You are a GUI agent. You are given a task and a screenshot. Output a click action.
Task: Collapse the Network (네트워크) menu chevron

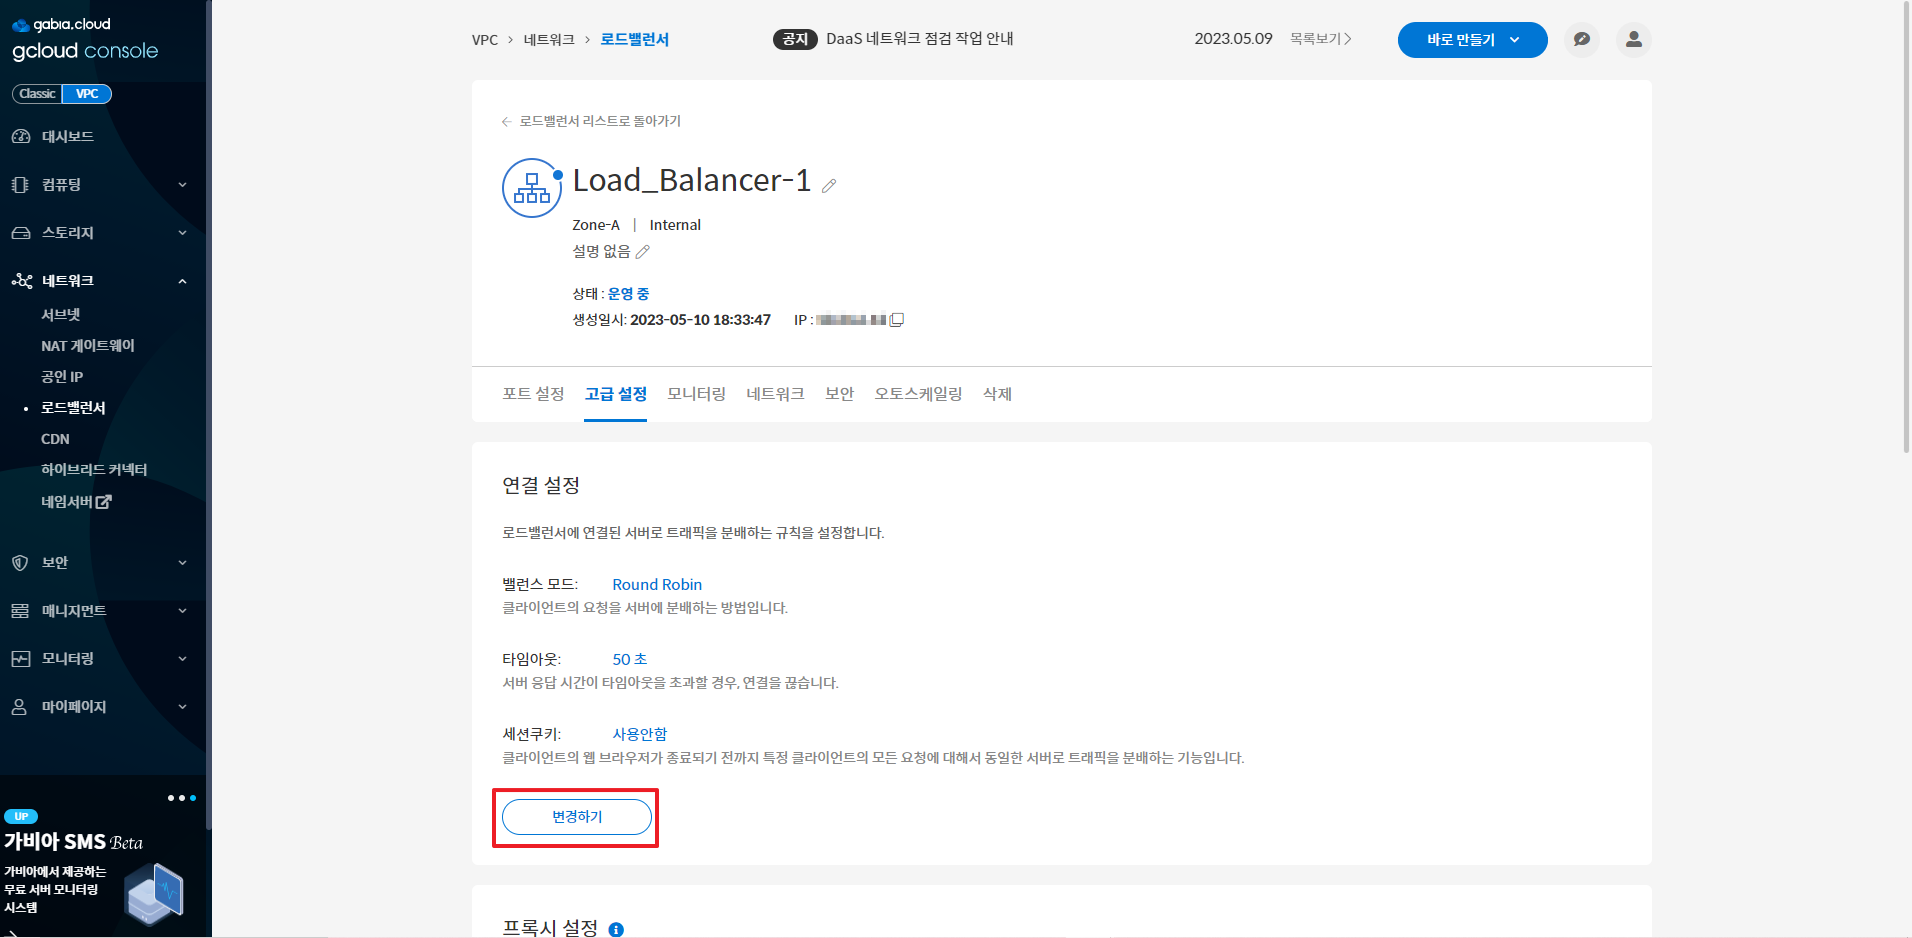click(182, 281)
